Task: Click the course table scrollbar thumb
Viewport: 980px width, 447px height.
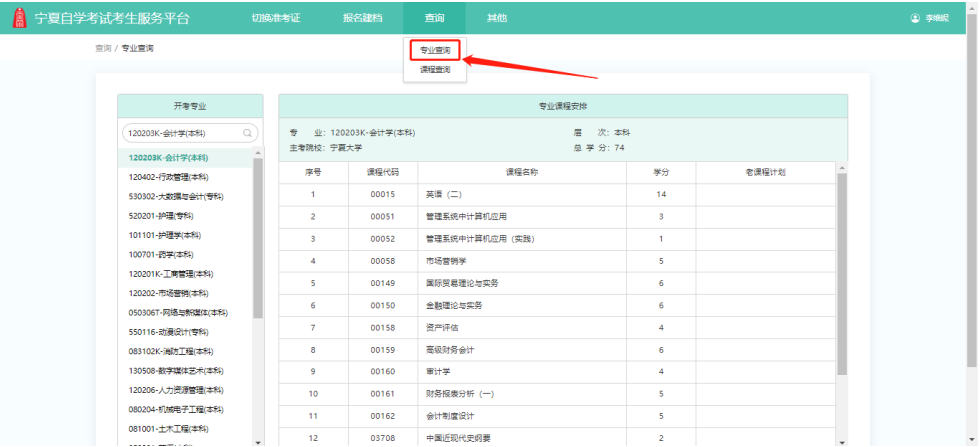Action: [842, 274]
